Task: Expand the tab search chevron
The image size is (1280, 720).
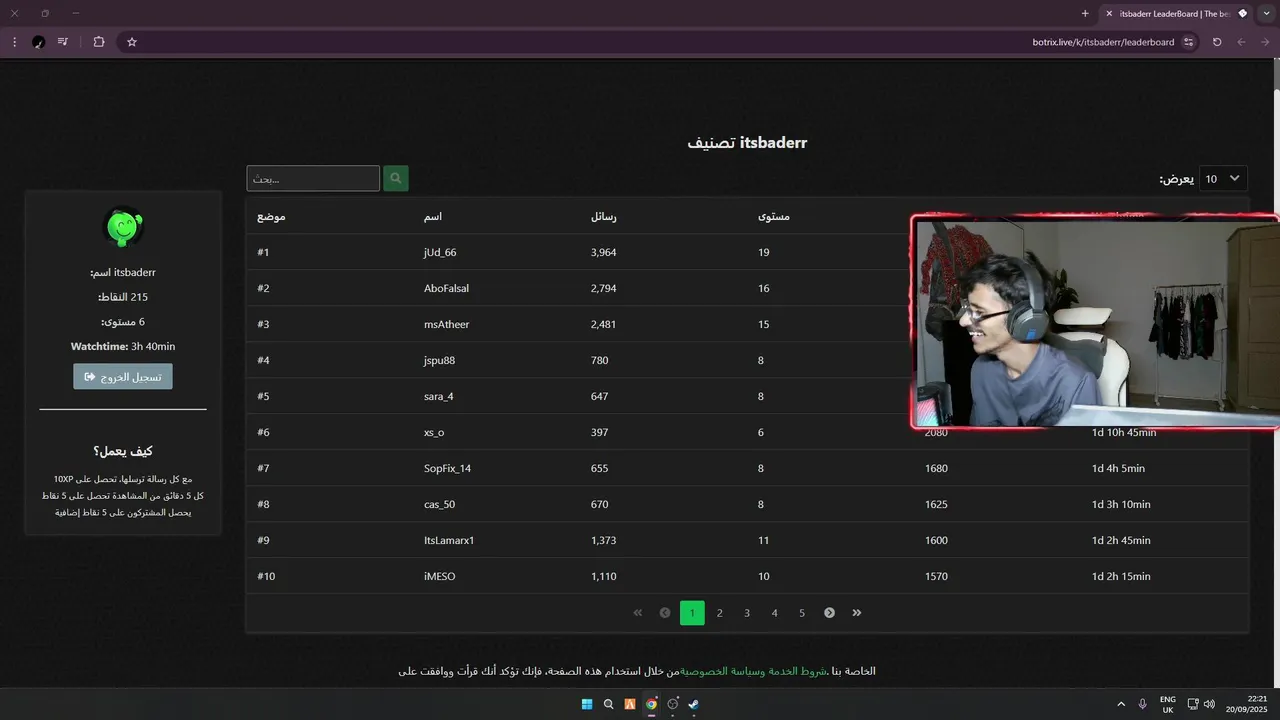Action: pyautogui.click(x=1267, y=13)
